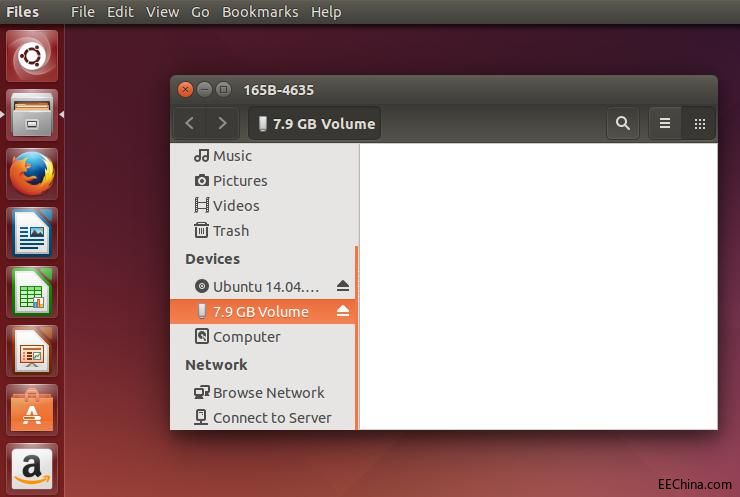Click Browse Network in the sidebar
This screenshot has height=497, width=740.
262,392
